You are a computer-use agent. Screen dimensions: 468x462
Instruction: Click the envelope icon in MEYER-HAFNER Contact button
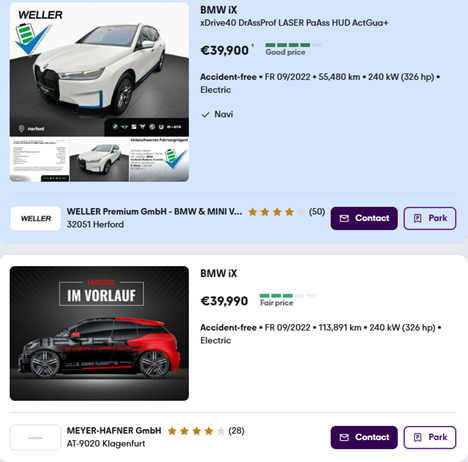[344, 437]
